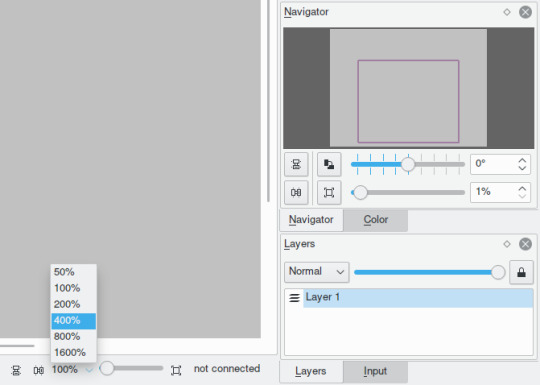
Task: Select 1600% zoom level option
Action: tap(74, 353)
